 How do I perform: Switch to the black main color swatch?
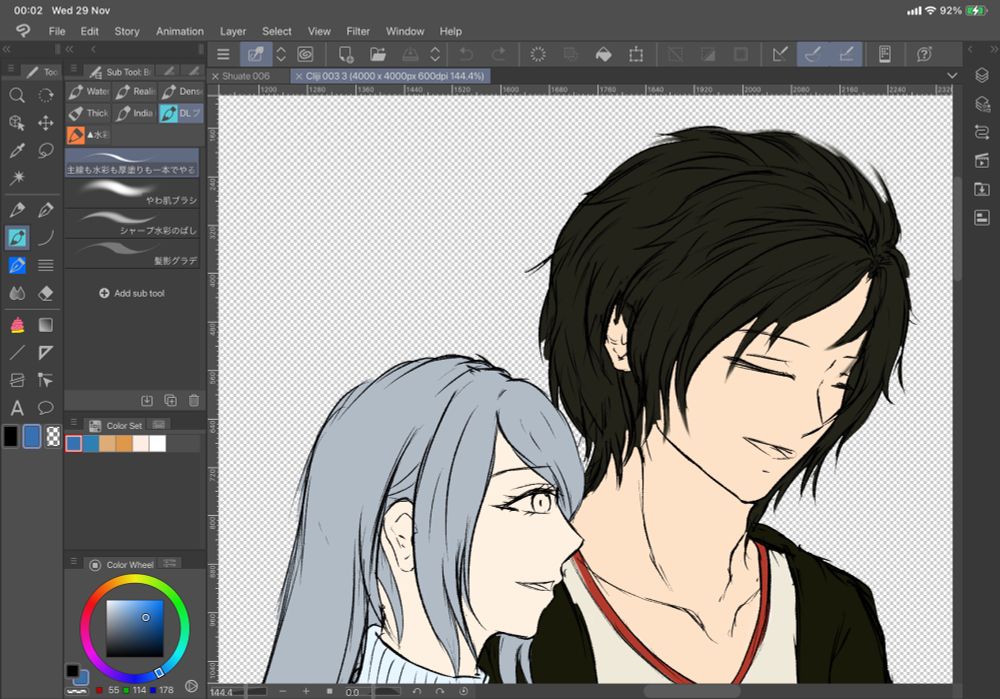coord(10,436)
